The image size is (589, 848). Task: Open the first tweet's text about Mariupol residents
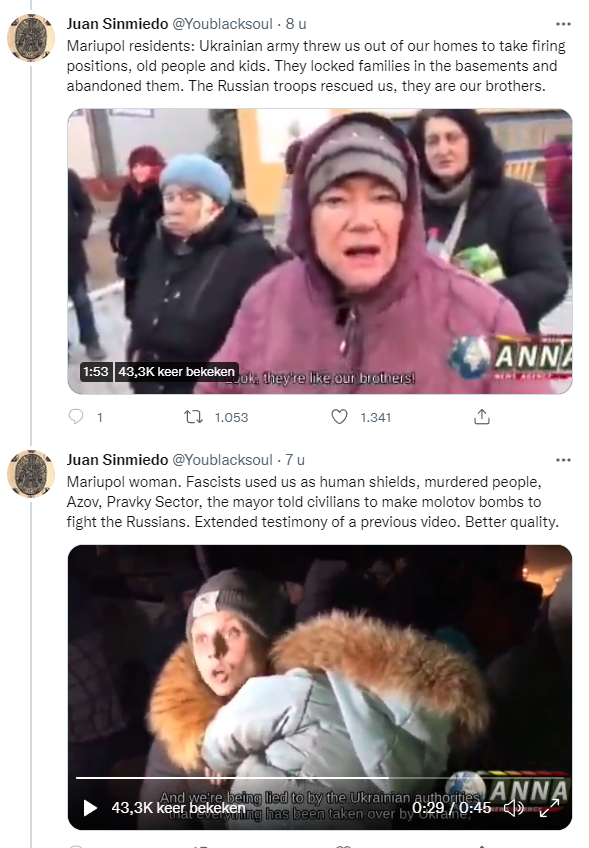316,66
